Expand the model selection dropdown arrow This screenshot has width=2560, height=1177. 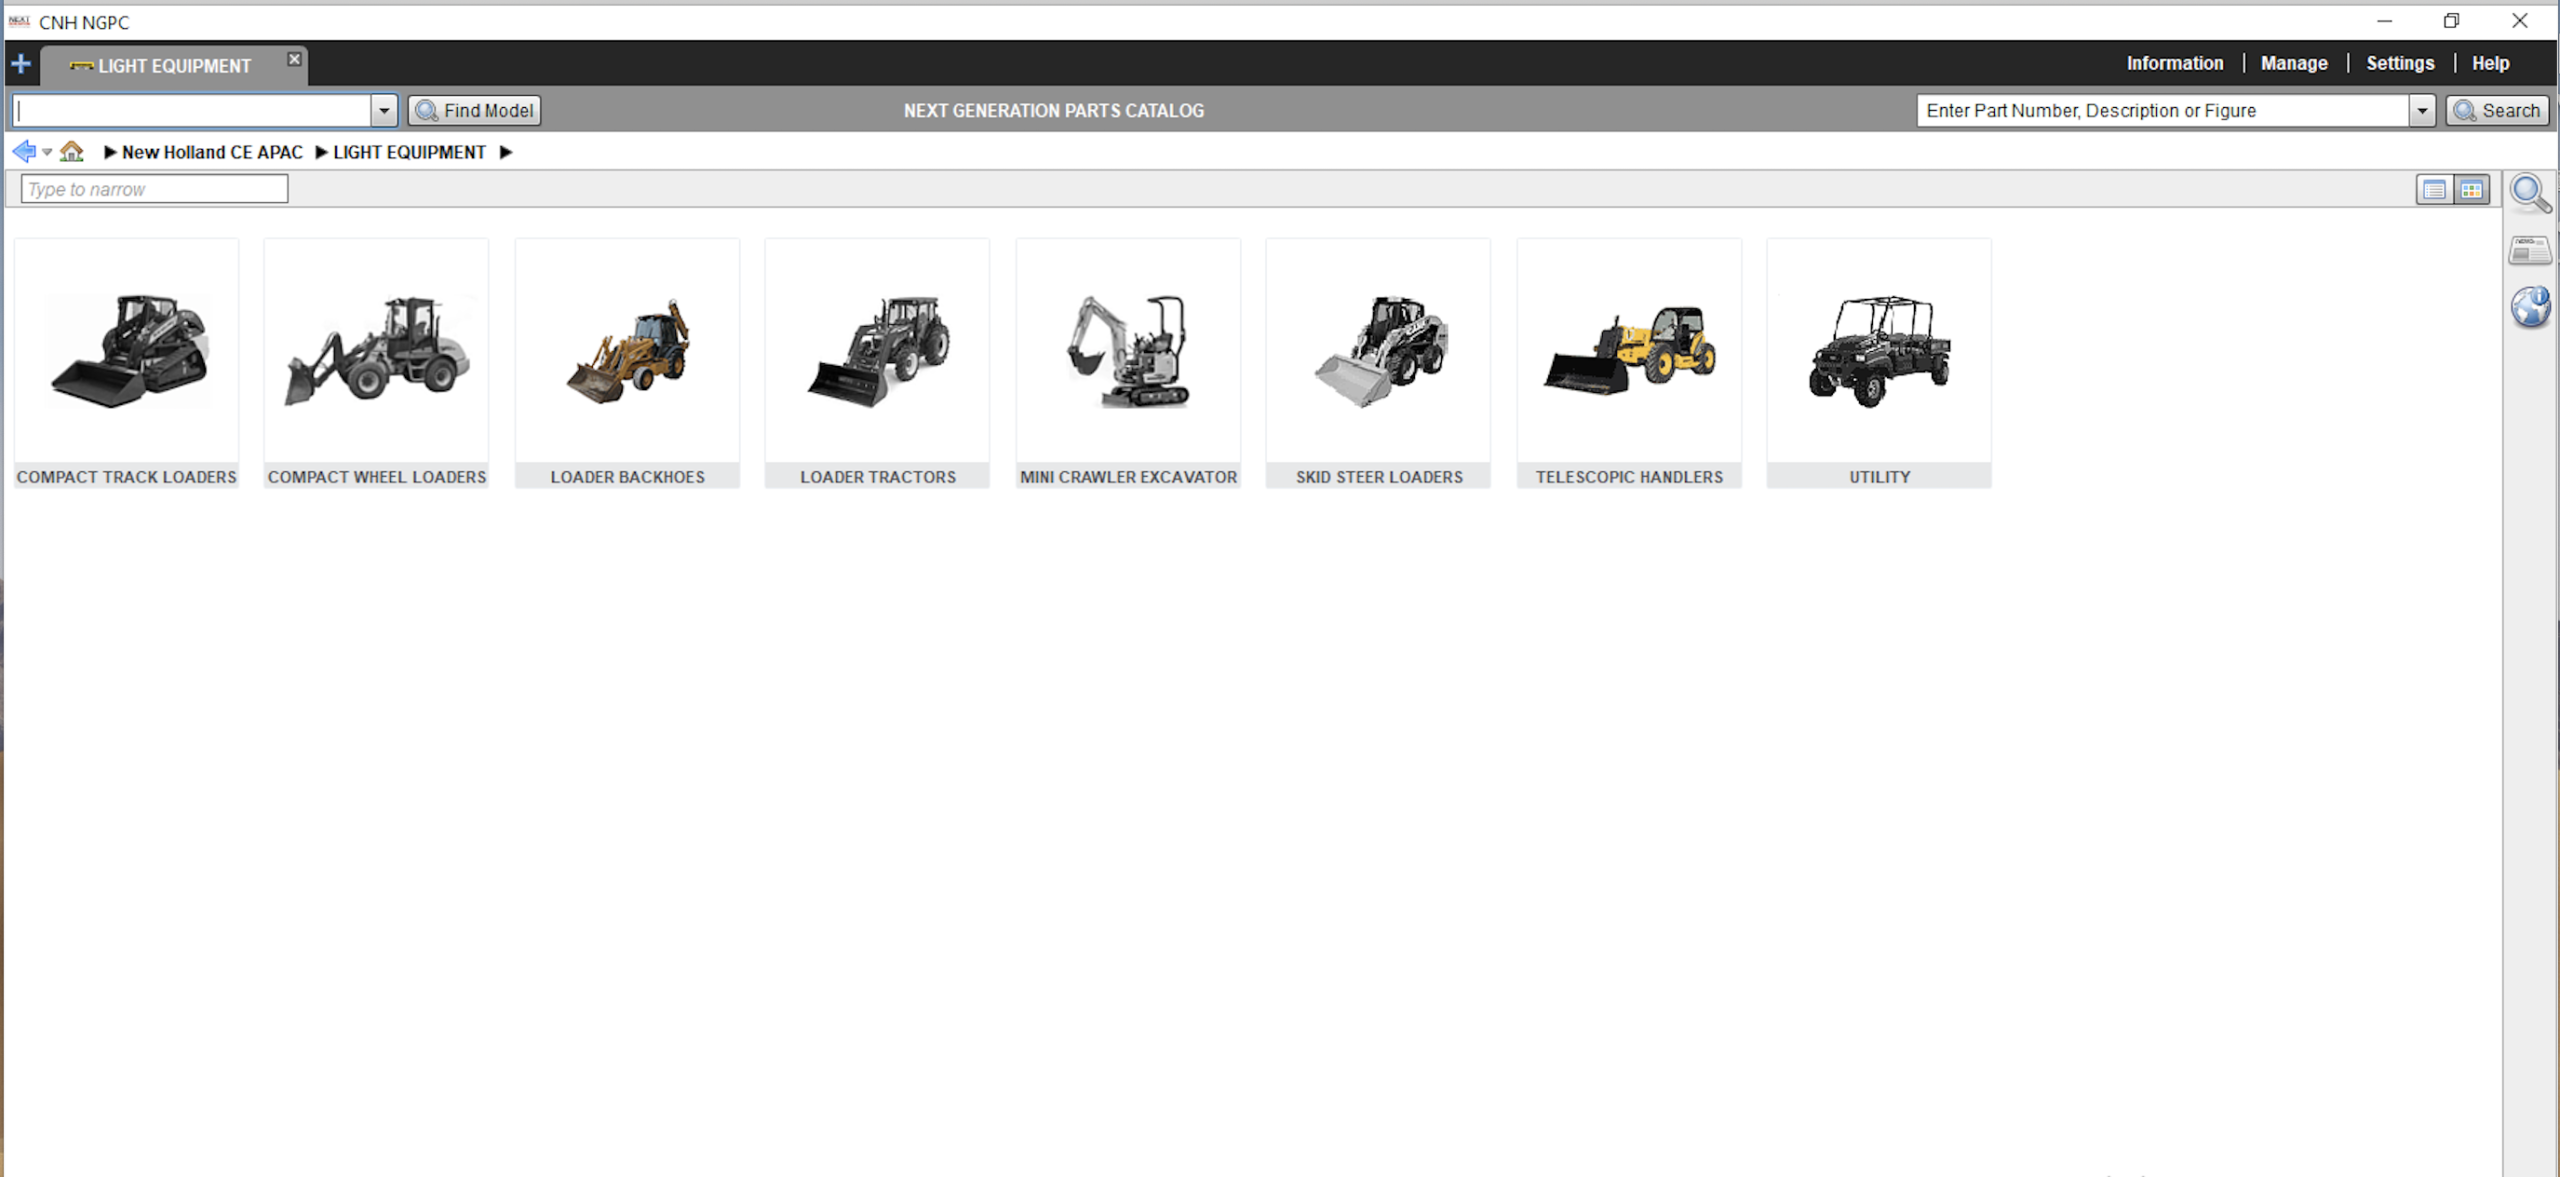(x=384, y=110)
